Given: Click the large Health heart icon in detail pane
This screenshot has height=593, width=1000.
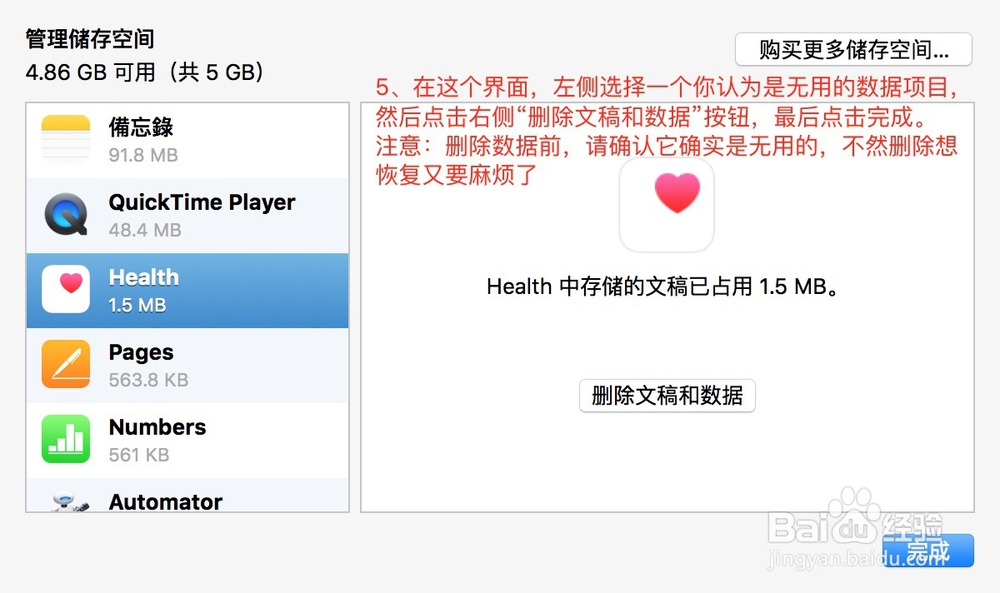Looking at the screenshot, I should [666, 205].
